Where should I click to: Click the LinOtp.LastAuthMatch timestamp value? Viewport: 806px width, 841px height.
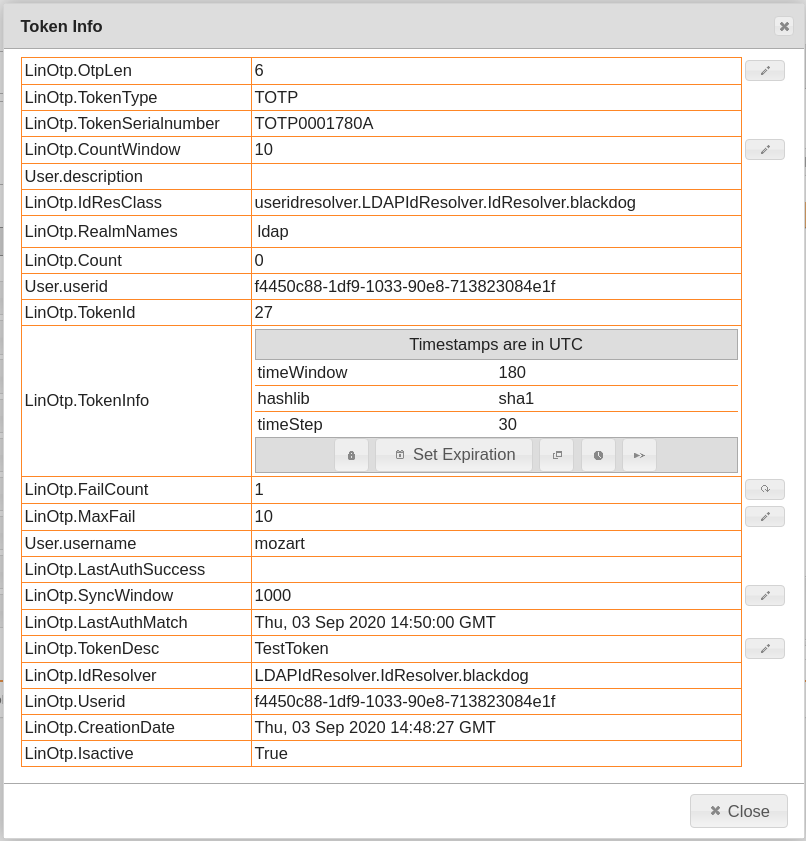pos(375,623)
